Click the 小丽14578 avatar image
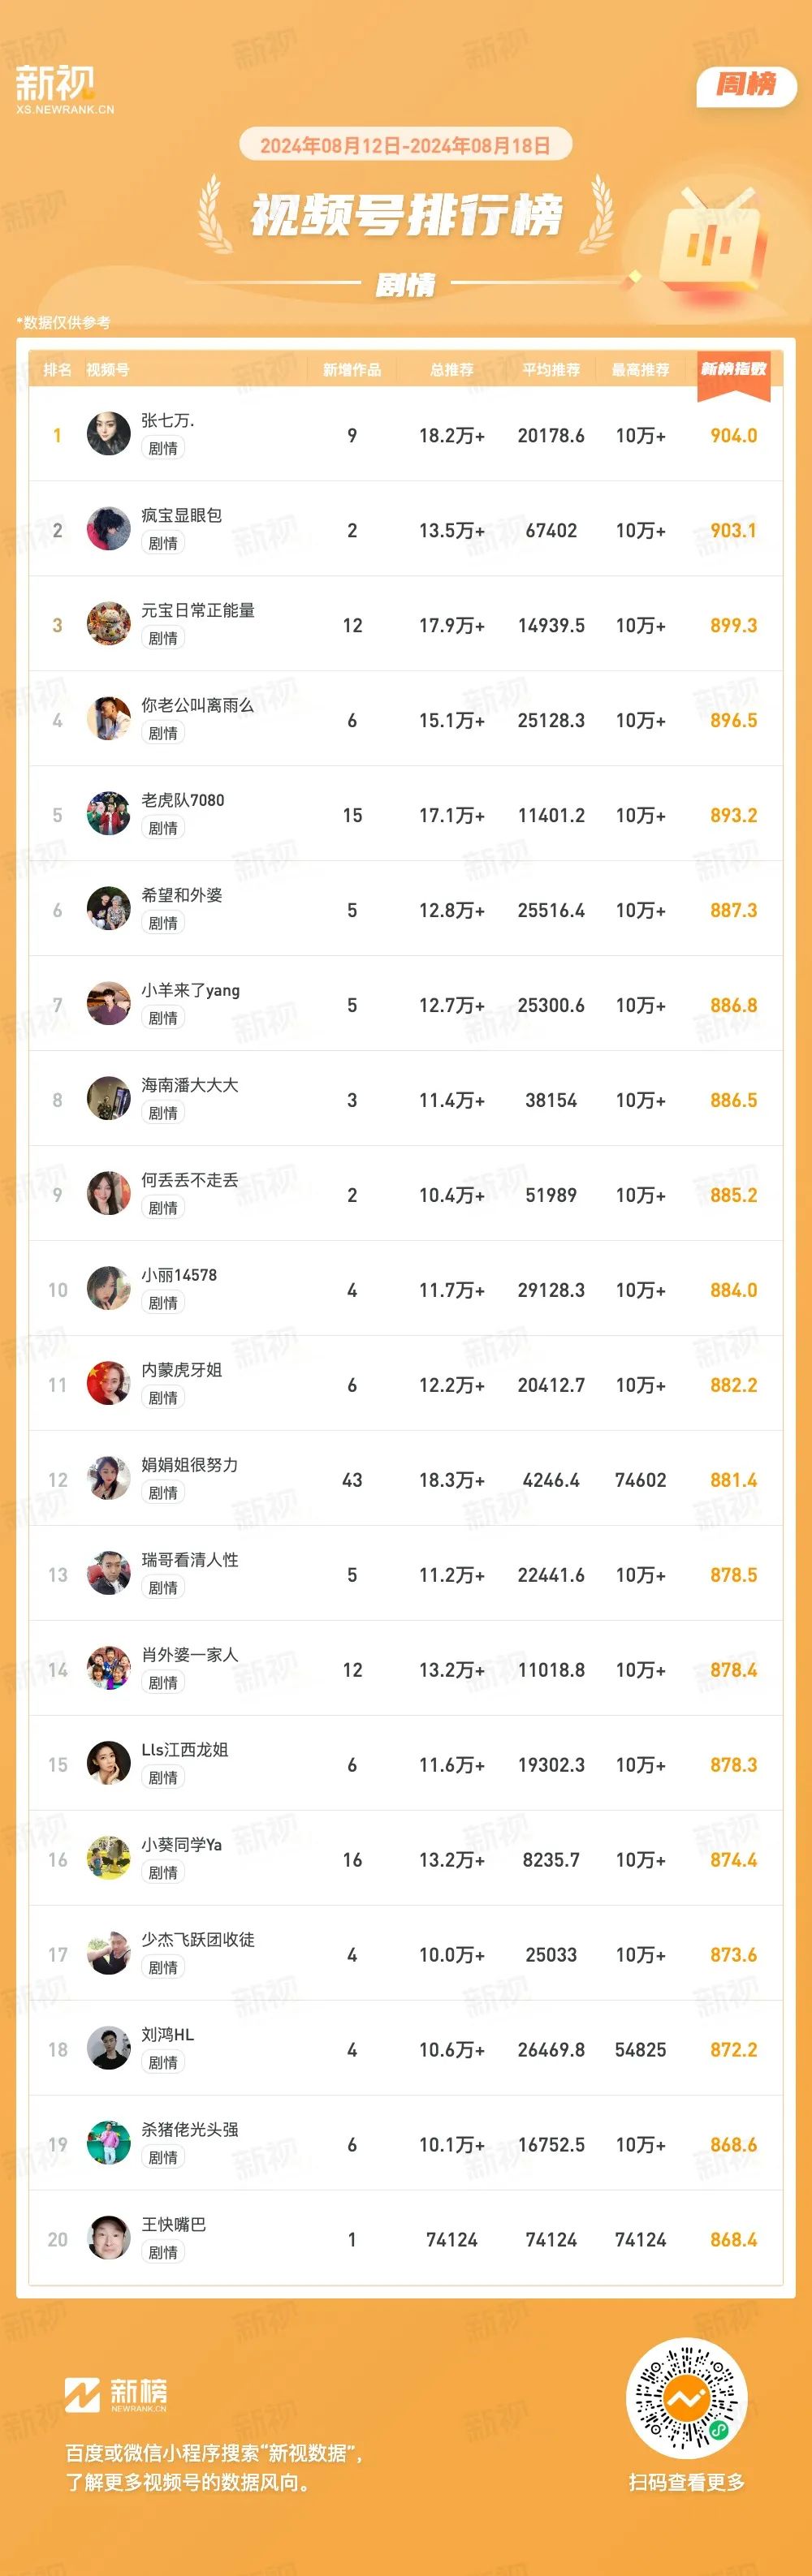Image resolution: width=812 pixels, height=2576 pixels. [x=108, y=1289]
